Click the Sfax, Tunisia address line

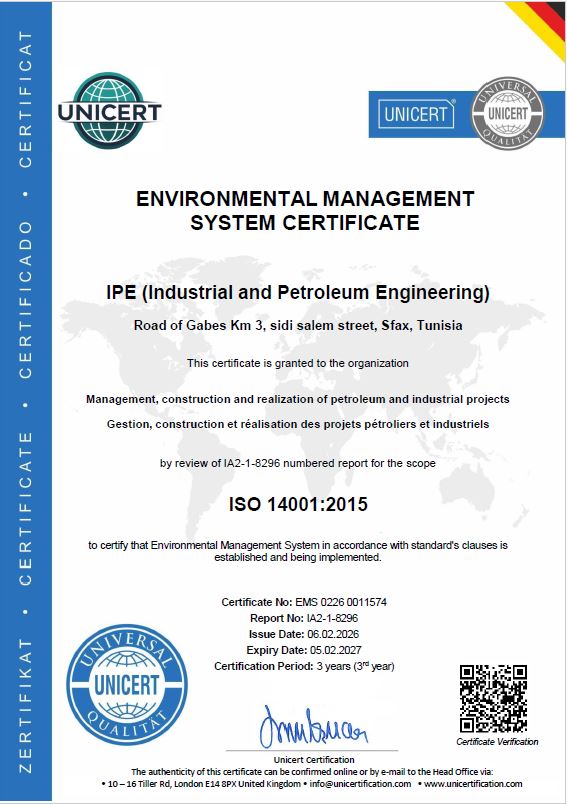[298, 325]
